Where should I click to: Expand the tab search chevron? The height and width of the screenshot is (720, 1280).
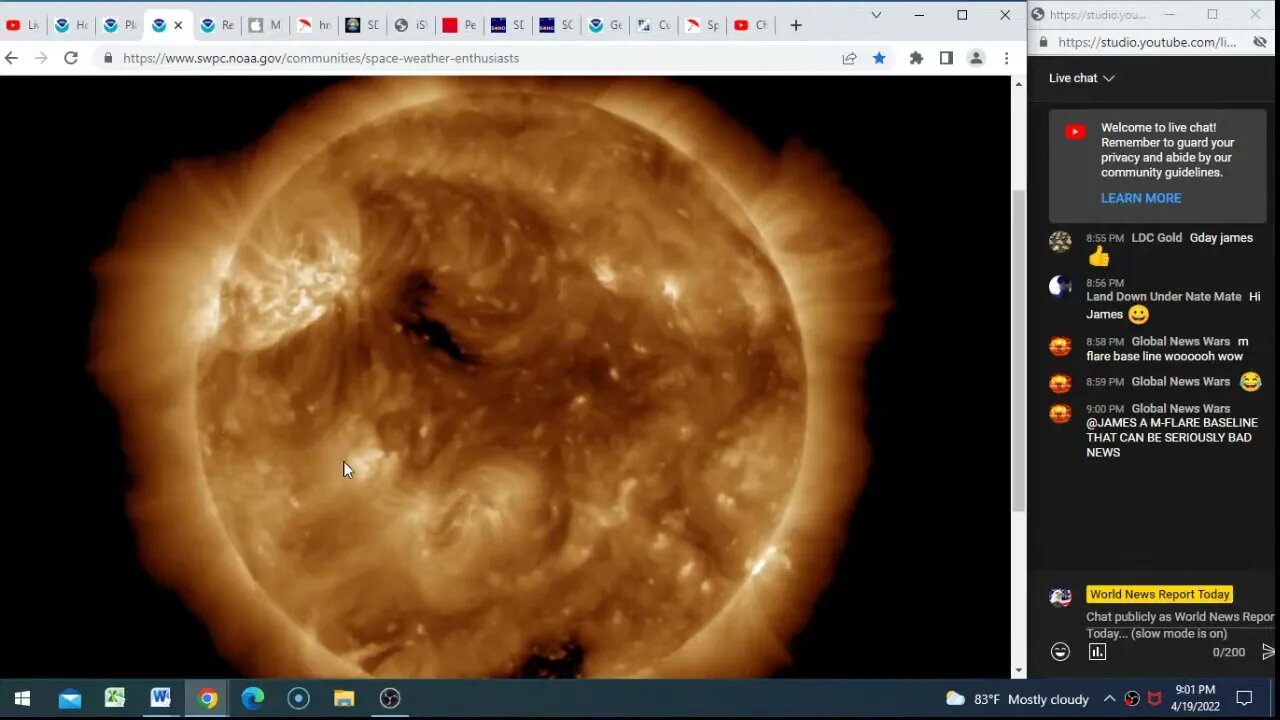click(876, 15)
